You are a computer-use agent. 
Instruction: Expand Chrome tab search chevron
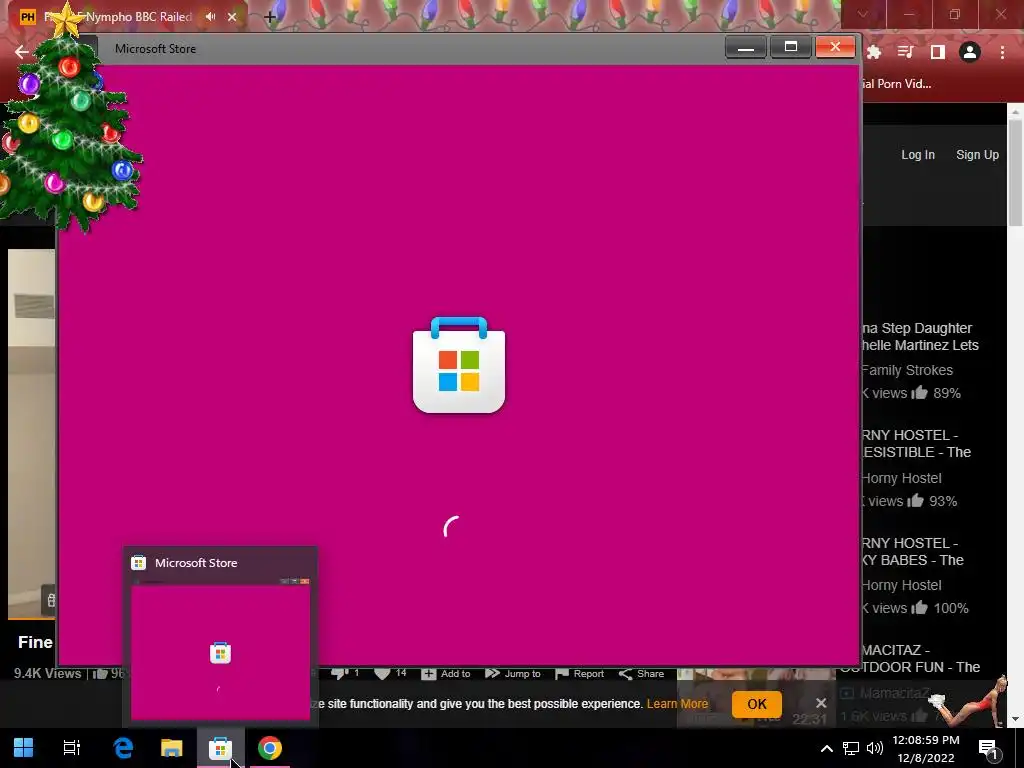click(x=863, y=14)
